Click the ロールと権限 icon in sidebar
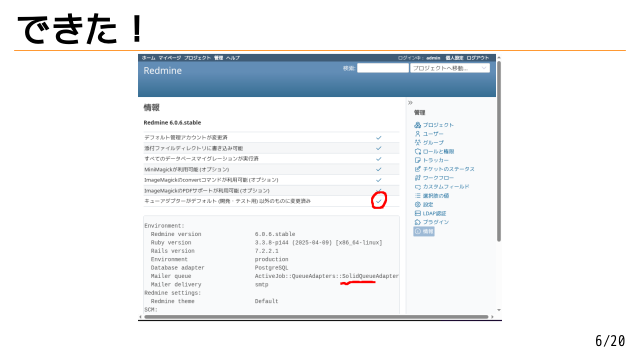This screenshot has width=640, height=360. point(417,151)
